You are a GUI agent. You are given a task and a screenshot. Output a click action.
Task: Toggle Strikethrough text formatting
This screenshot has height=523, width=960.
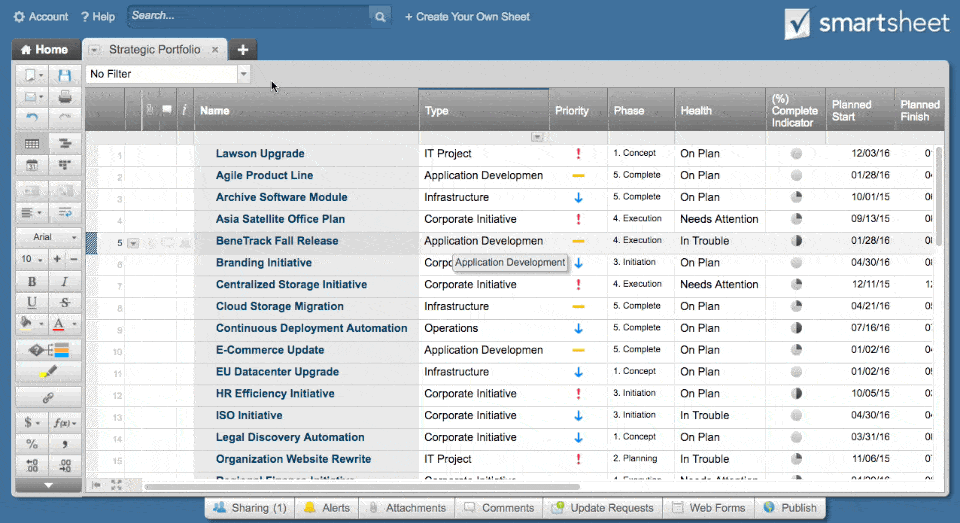click(65, 302)
